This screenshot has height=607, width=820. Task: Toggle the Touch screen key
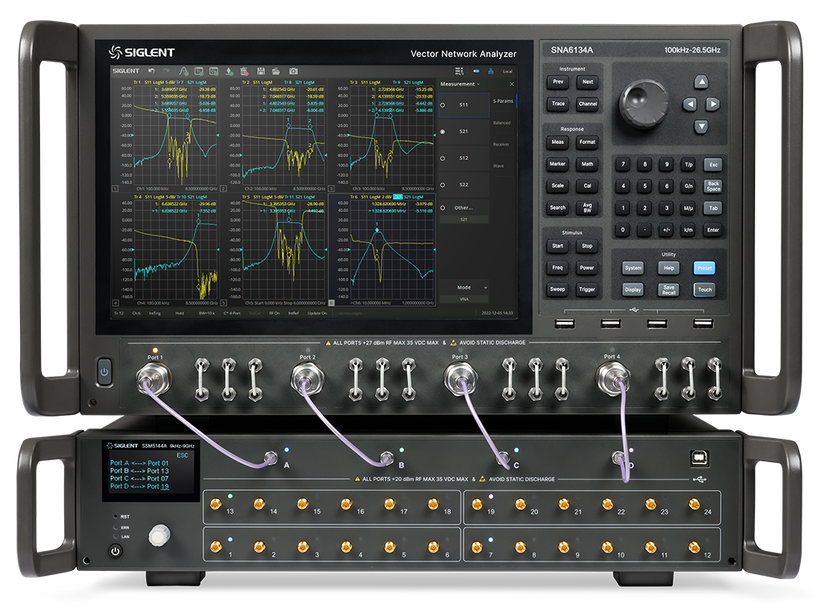[x=704, y=290]
